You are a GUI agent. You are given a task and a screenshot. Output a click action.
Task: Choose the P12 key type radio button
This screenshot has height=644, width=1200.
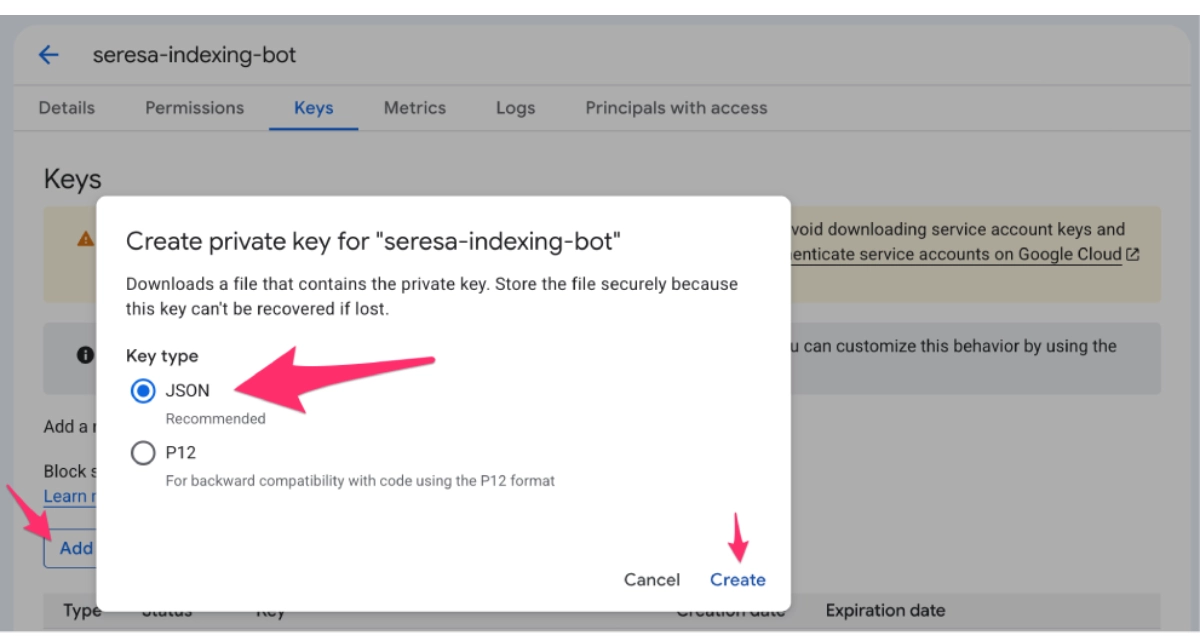143,453
